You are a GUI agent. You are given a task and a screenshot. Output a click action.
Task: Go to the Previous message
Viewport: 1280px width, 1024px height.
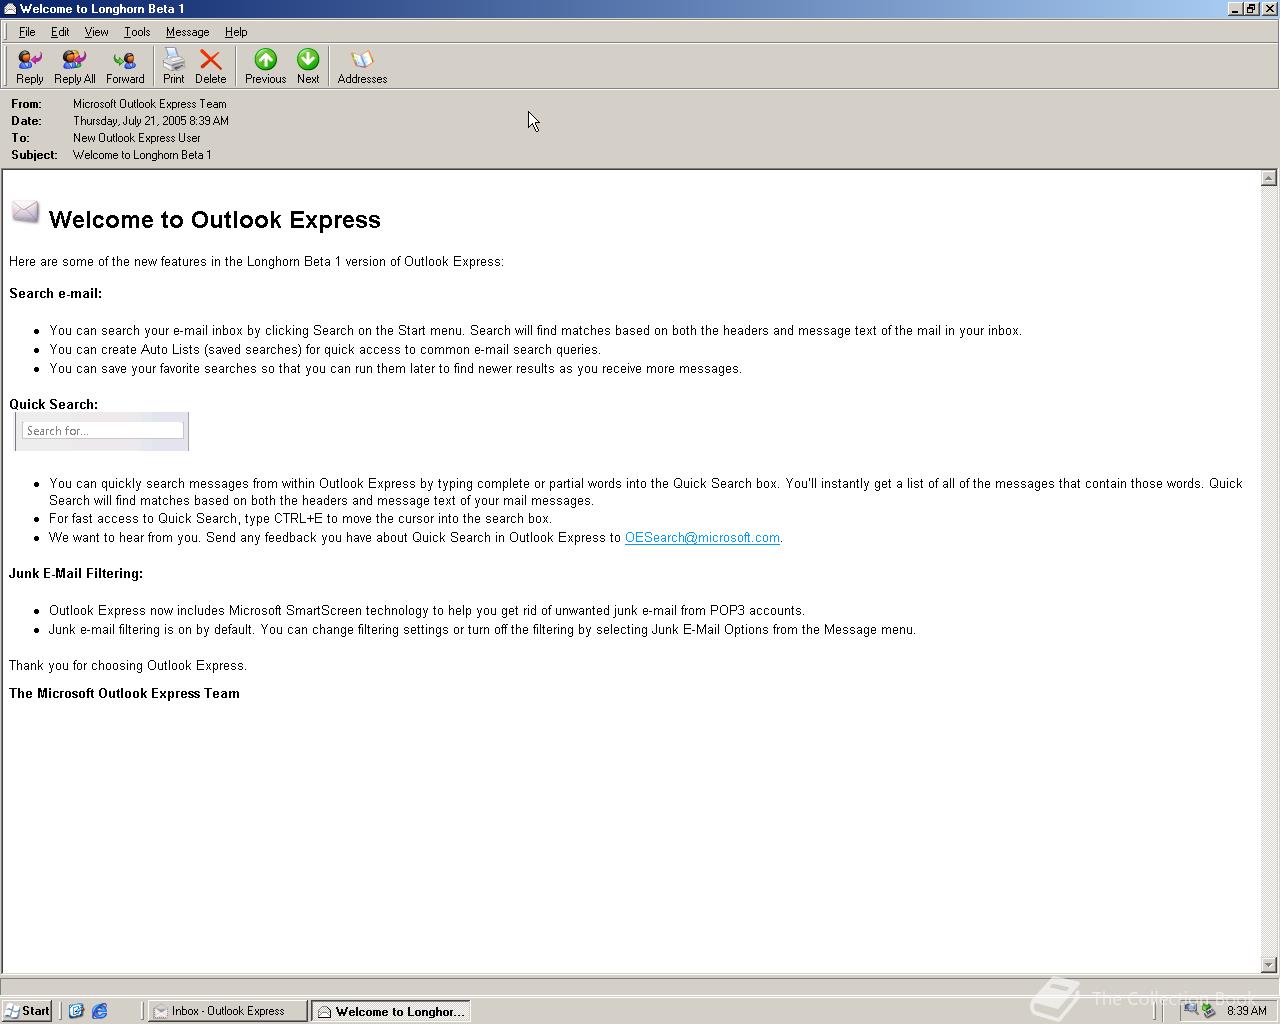(x=265, y=67)
